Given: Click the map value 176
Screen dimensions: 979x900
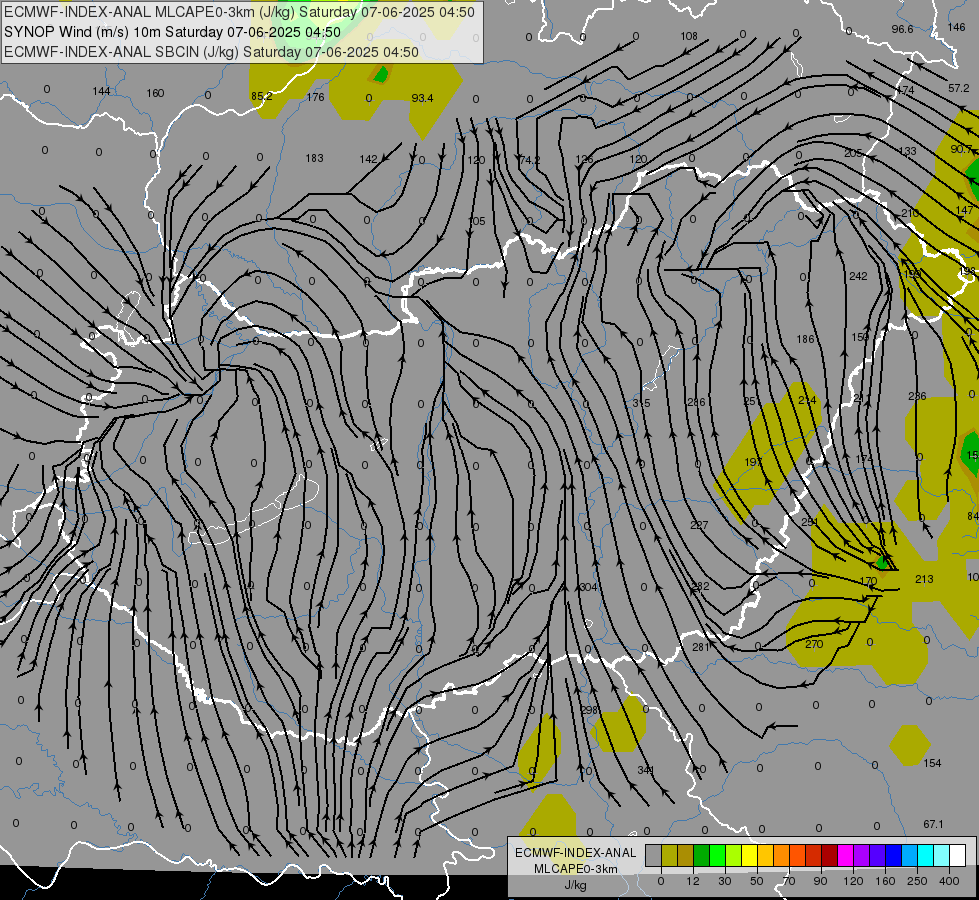Looking at the screenshot, I should [315, 97].
